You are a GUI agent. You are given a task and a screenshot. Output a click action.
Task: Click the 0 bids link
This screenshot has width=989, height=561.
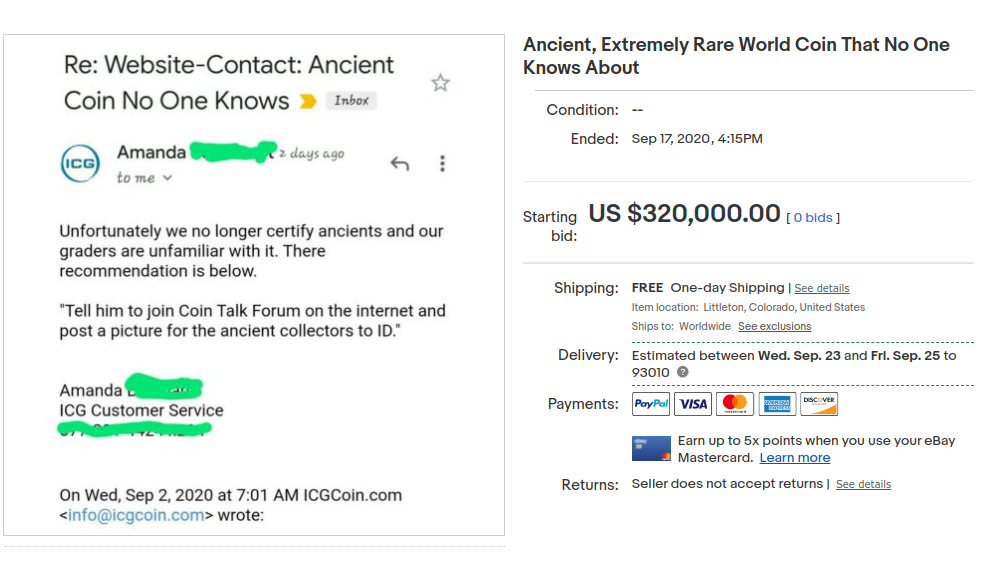pyautogui.click(x=813, y=218)
